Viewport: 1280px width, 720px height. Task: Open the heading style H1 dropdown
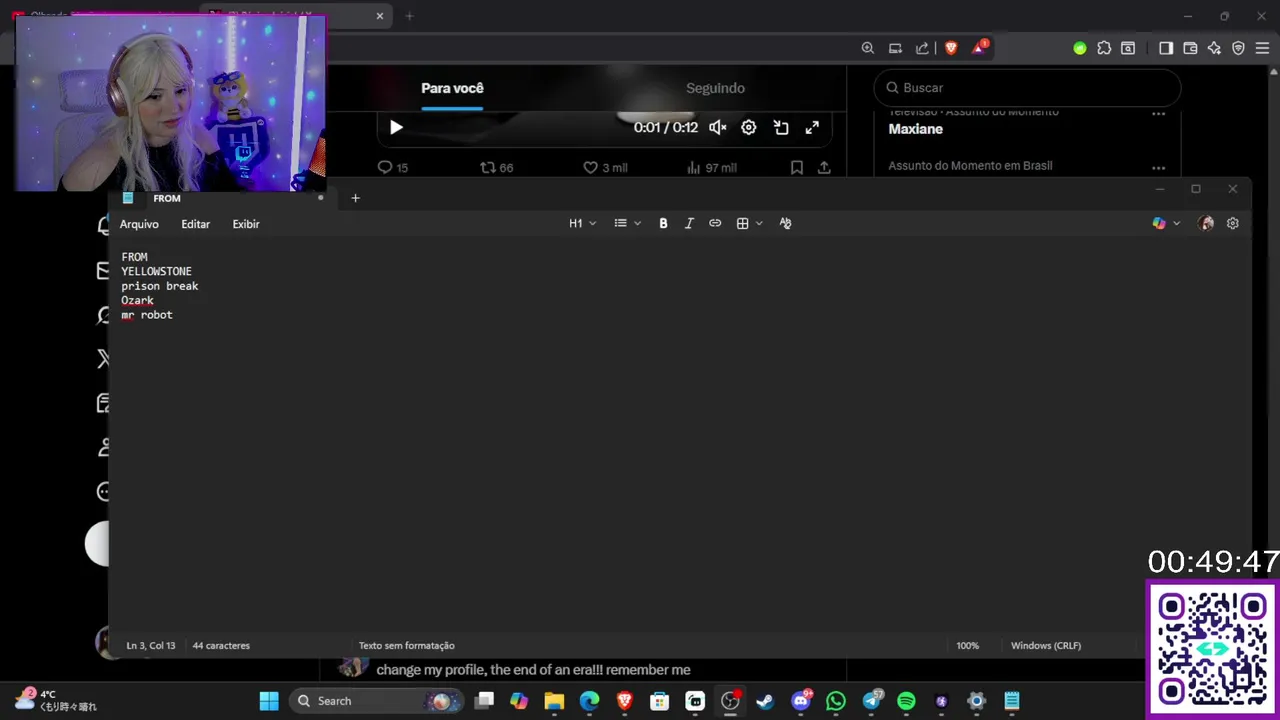[582, 224]
